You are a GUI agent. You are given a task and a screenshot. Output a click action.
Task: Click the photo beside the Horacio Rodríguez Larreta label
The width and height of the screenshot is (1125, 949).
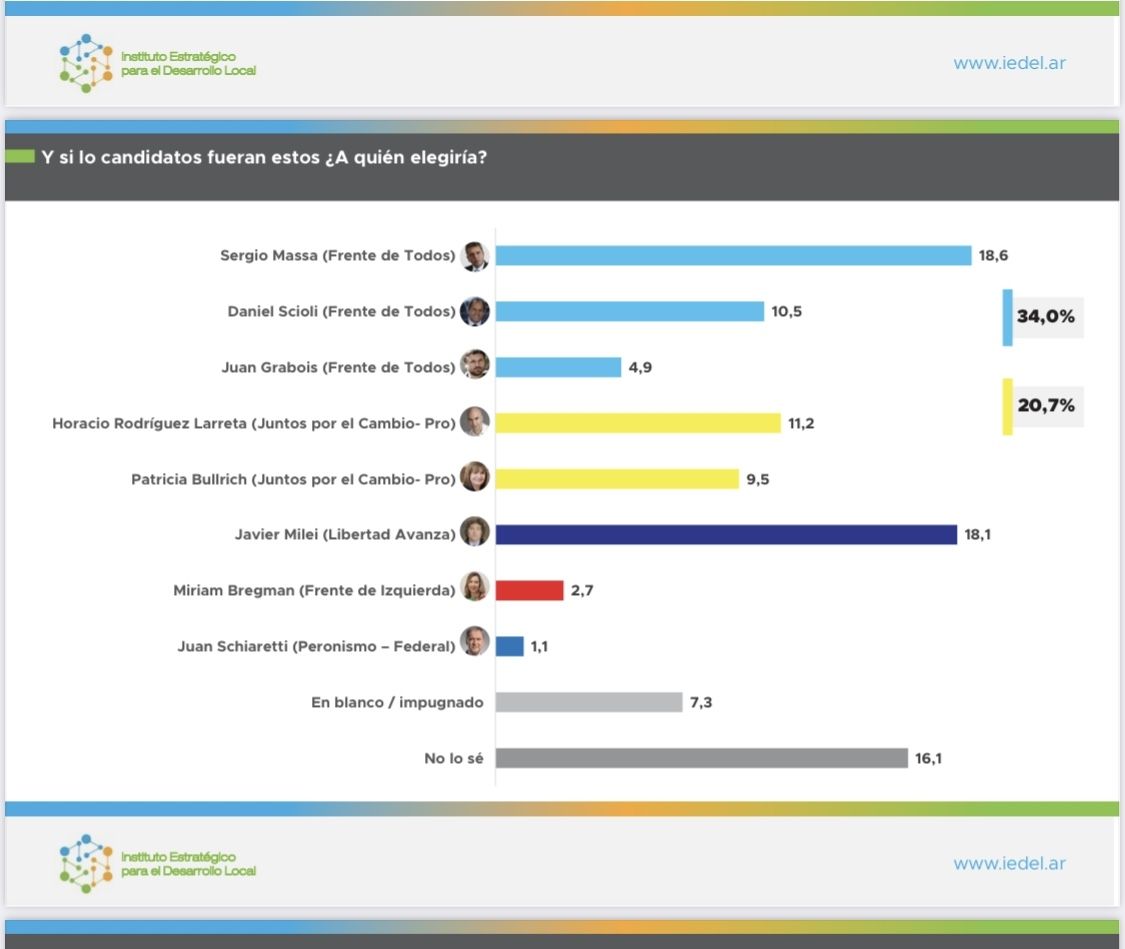click(474, 423)
